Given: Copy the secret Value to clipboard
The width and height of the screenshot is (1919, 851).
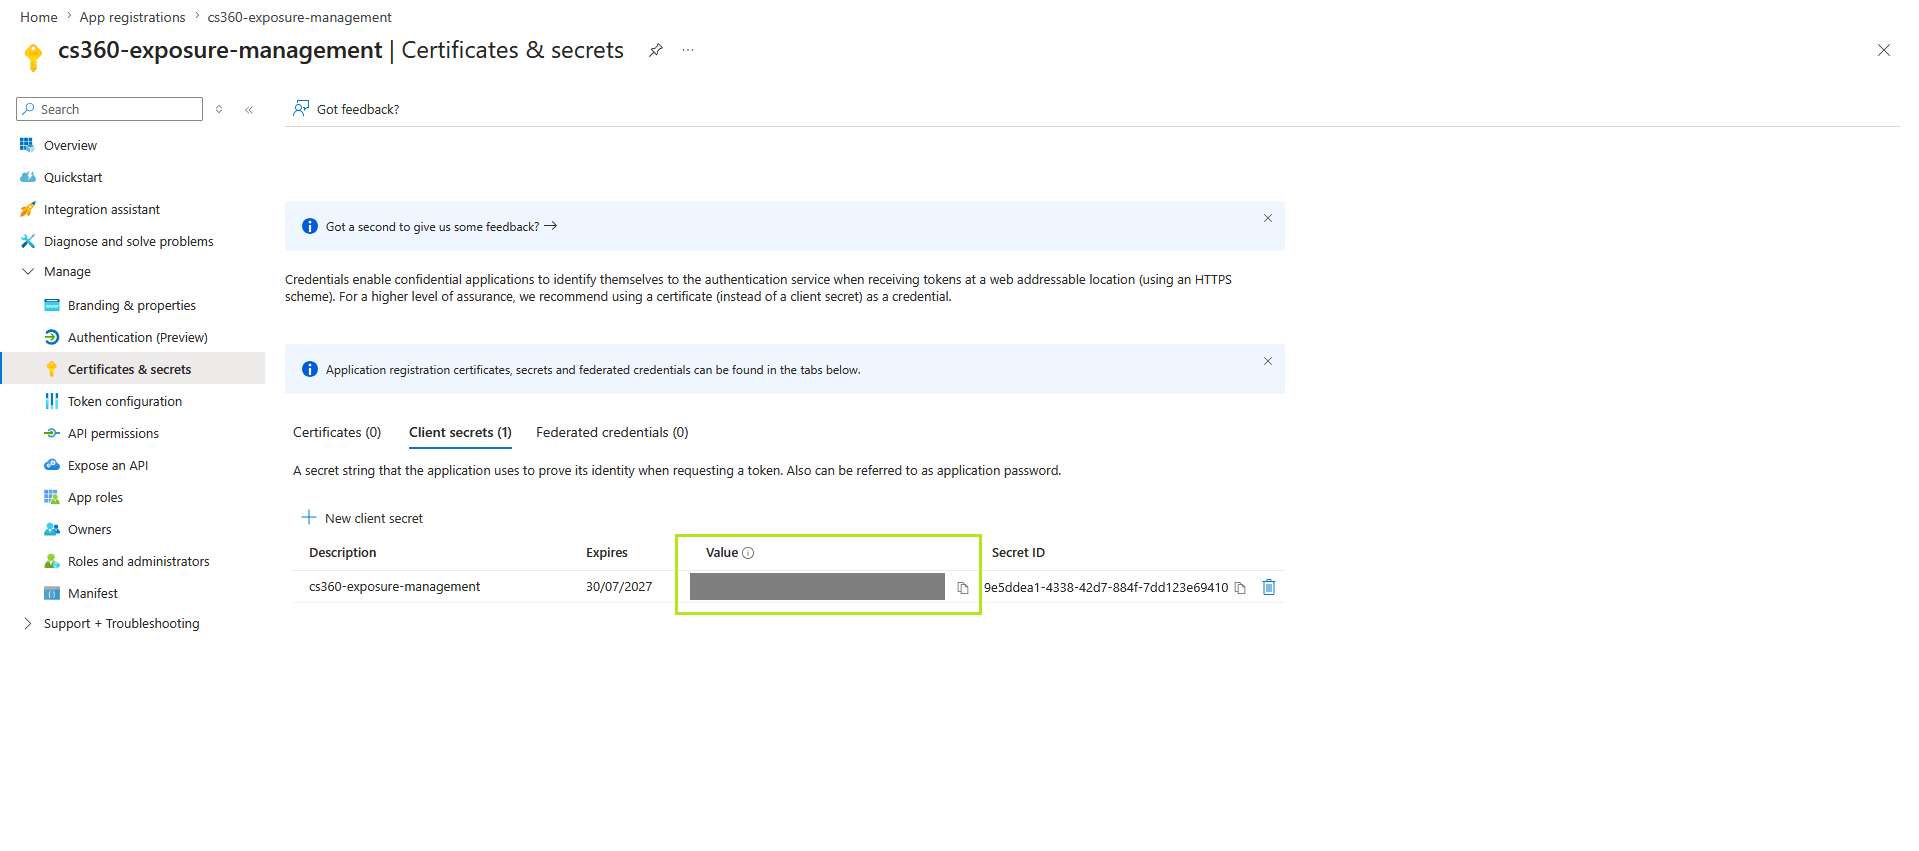Looking at the screenshot, I should [x=963, y=588].
